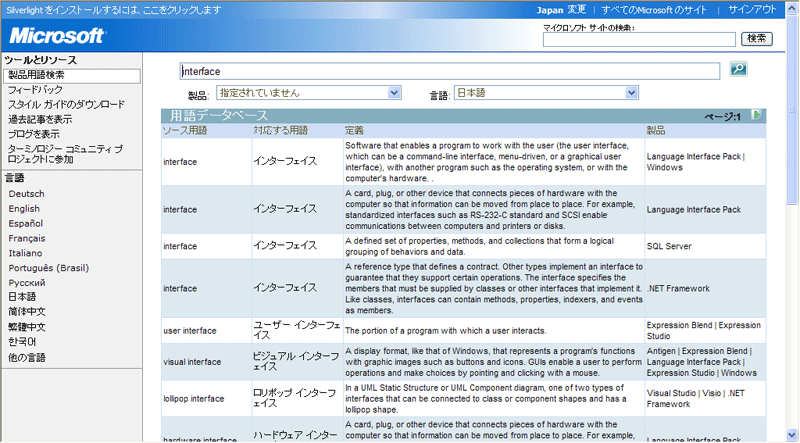Open すべてのMicrosoft のサイト link

pos(654,10)
